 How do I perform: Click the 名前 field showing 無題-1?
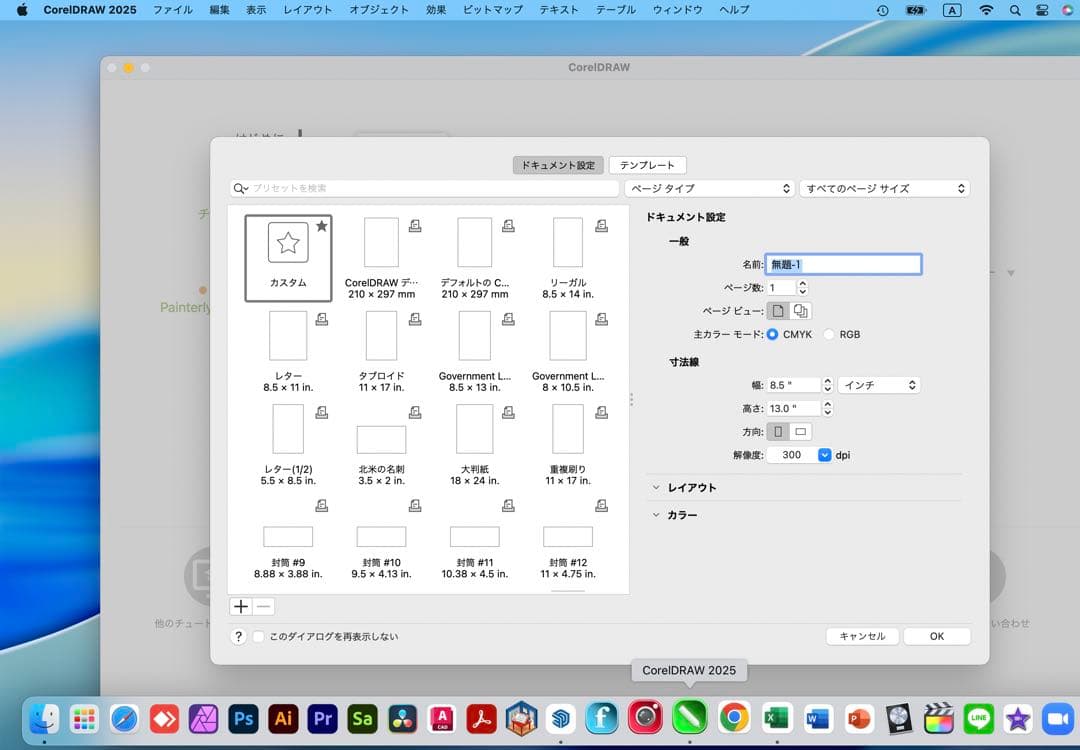843,264
